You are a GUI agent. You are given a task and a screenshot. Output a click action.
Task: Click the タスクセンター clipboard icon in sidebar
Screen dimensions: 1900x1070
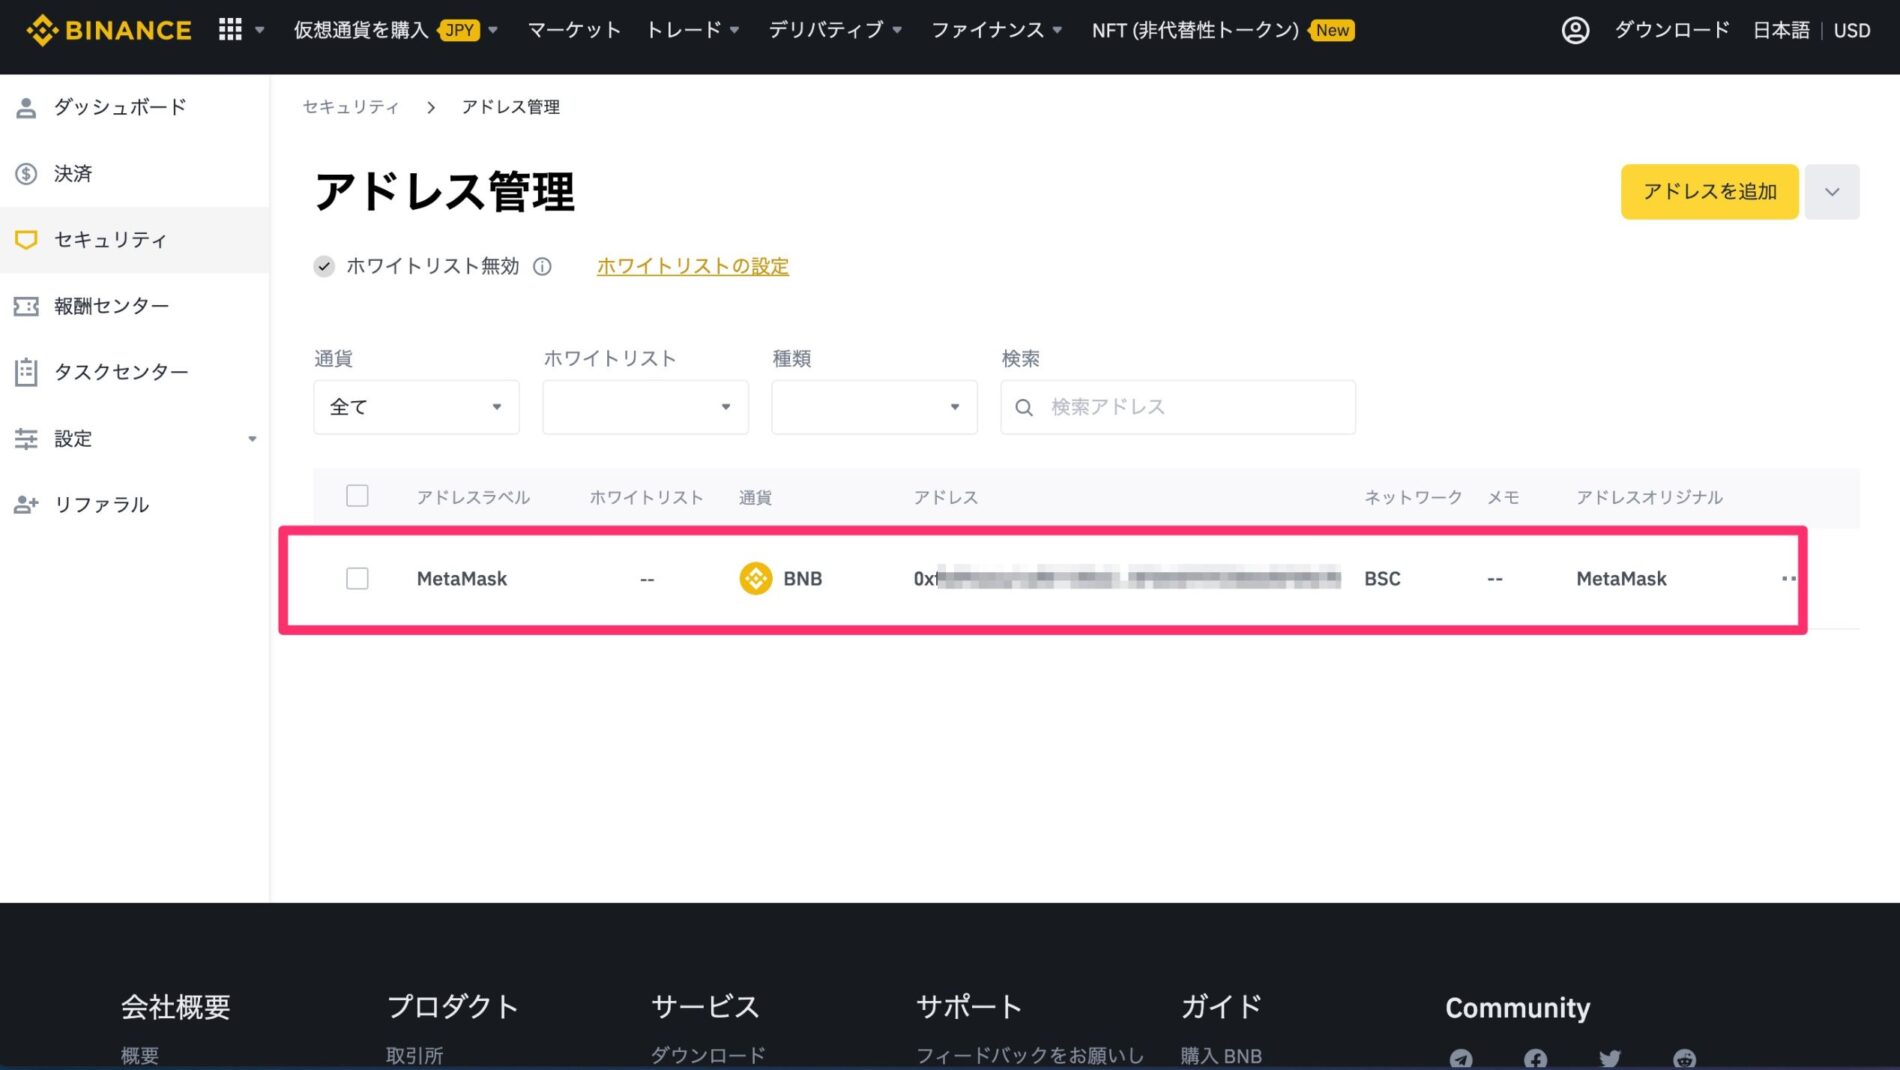click(27, 372)
